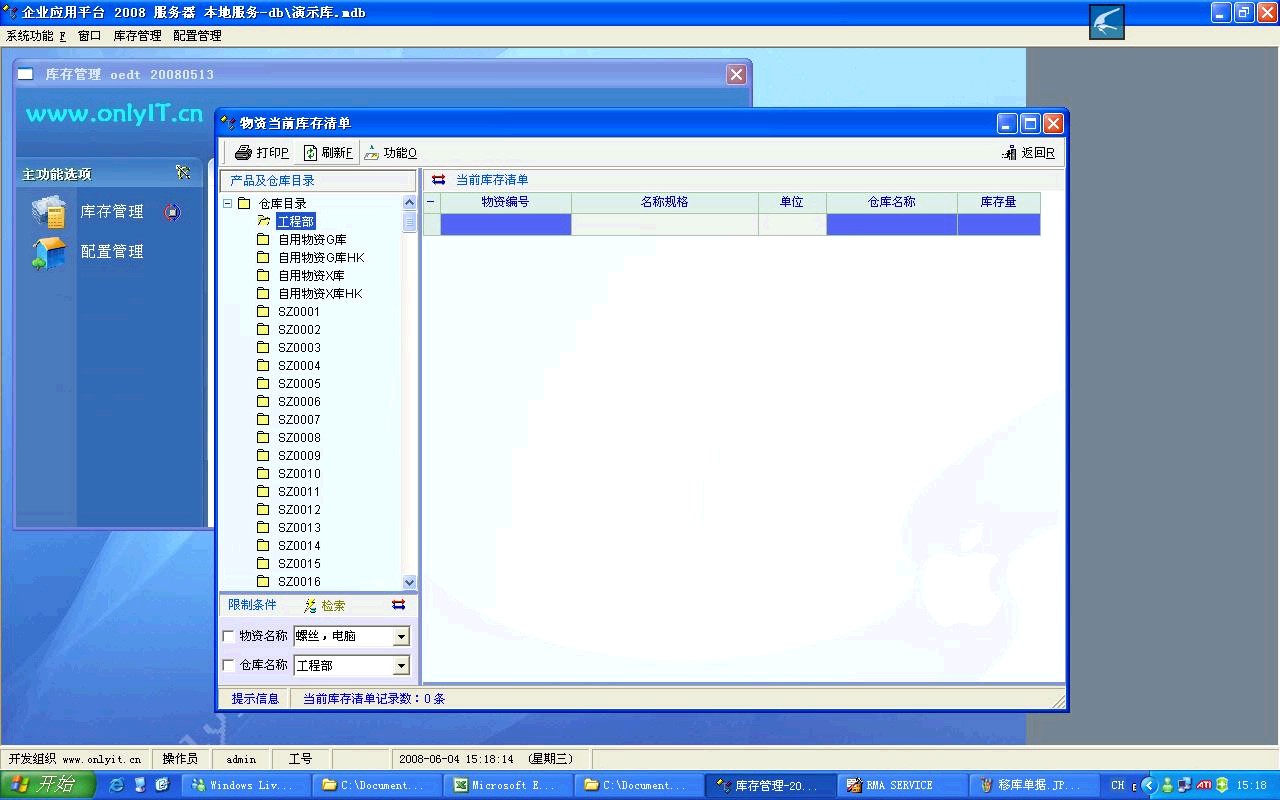
Task: Open the 配置管理 module icon in sidebar
Action: click(x=48, y=252)
